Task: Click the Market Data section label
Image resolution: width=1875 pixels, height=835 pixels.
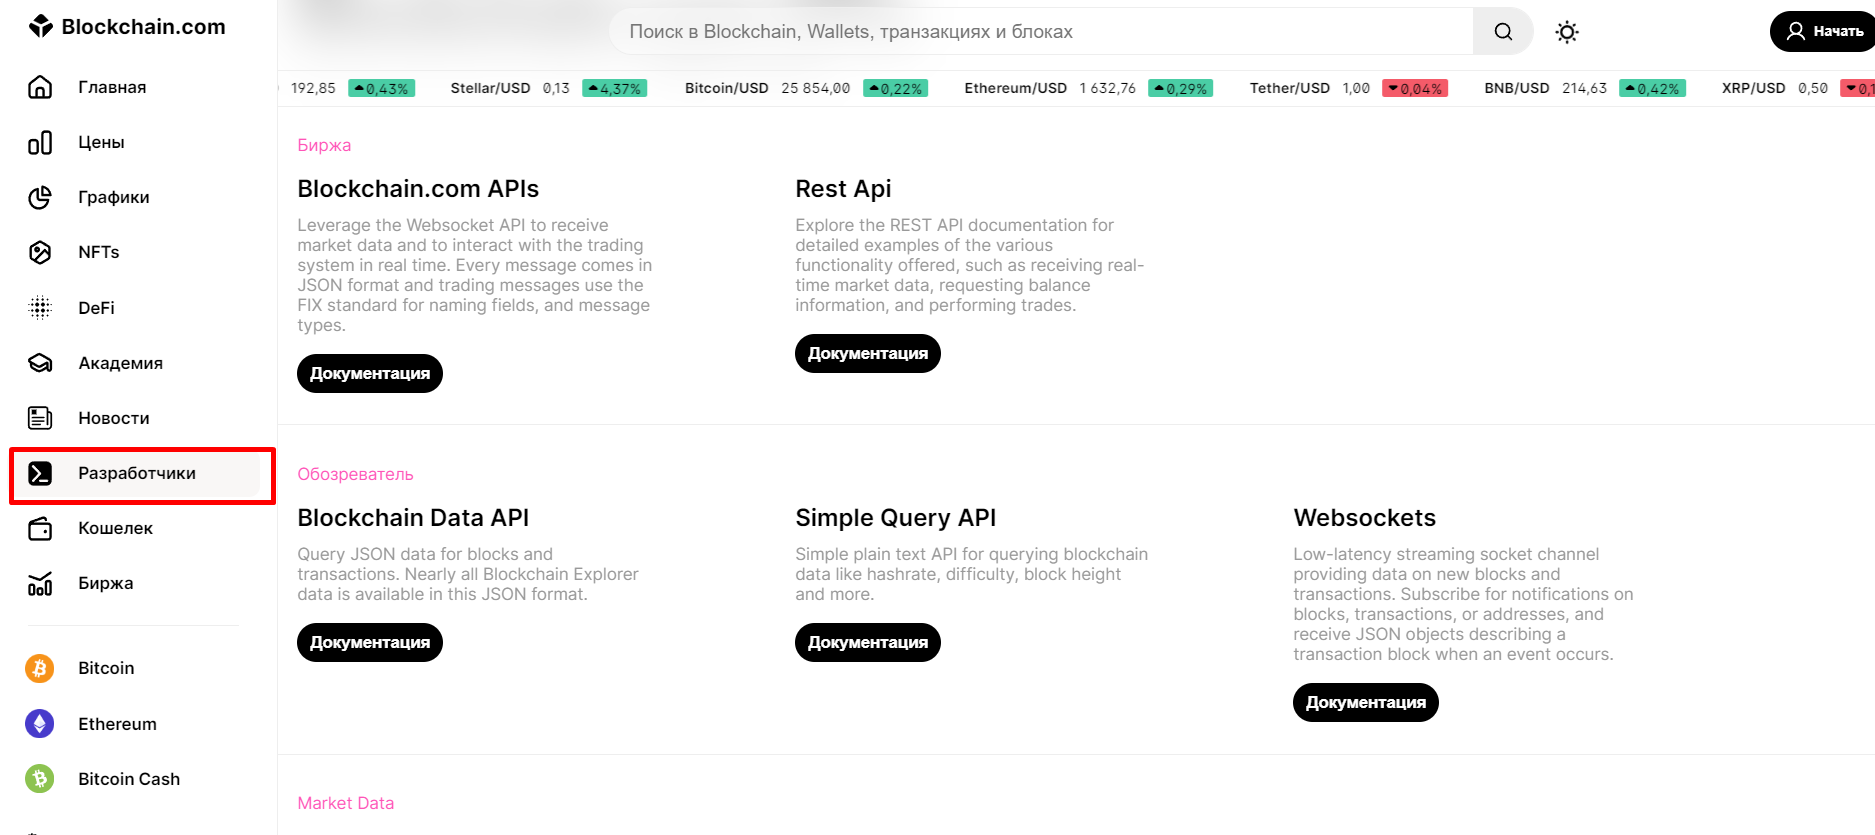Action: click(x=346, y=803)
